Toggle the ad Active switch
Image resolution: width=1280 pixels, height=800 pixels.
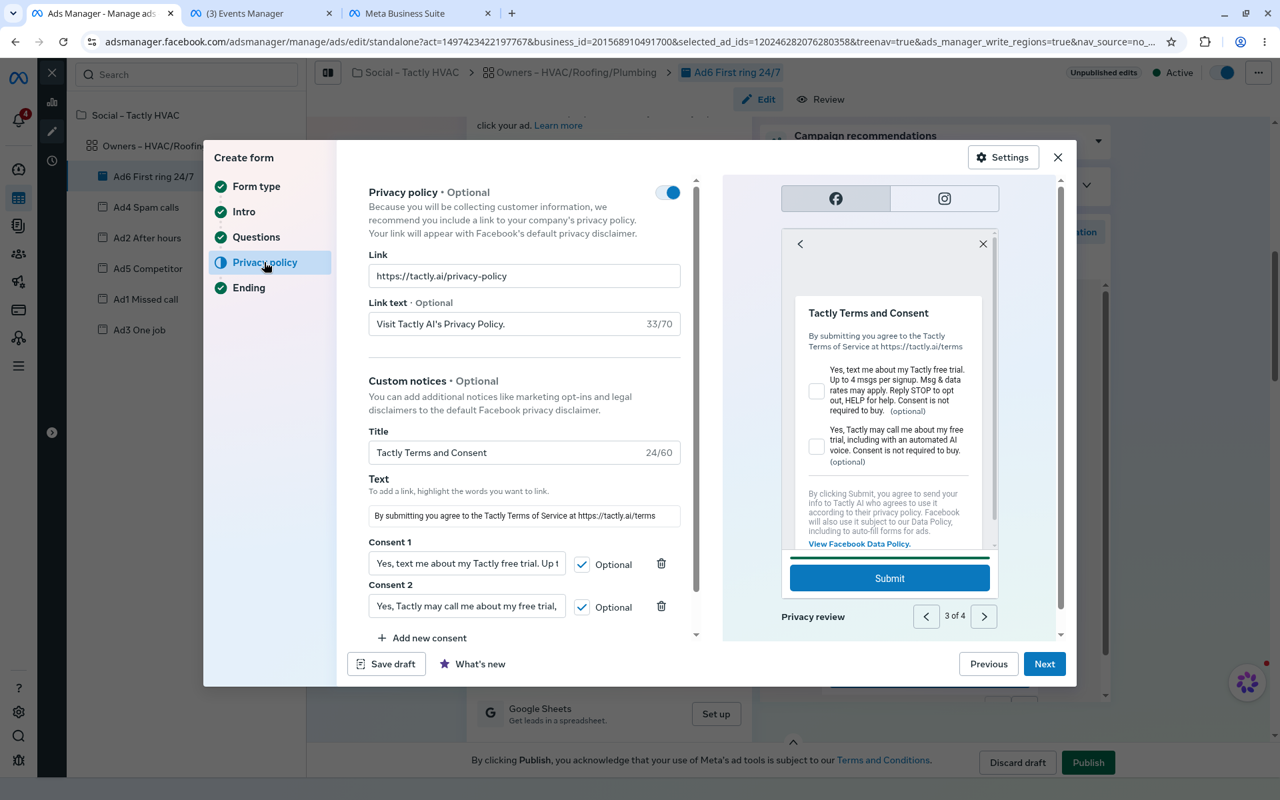(x=1222, y=73)
